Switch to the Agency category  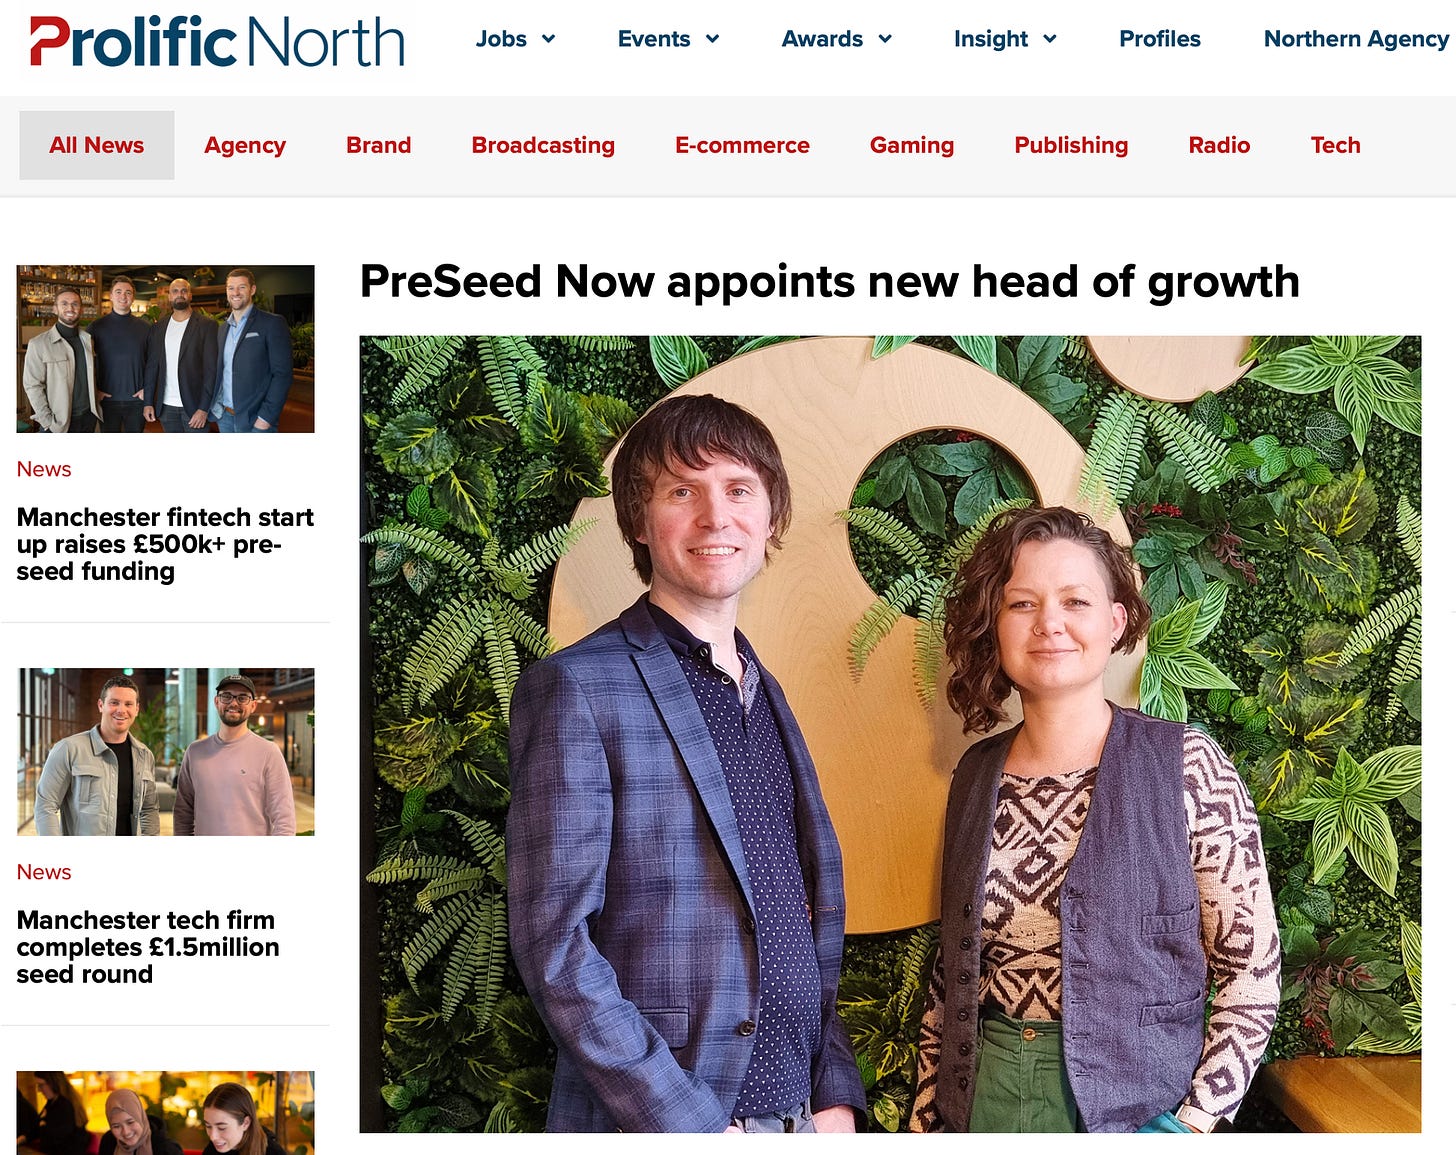245,145
